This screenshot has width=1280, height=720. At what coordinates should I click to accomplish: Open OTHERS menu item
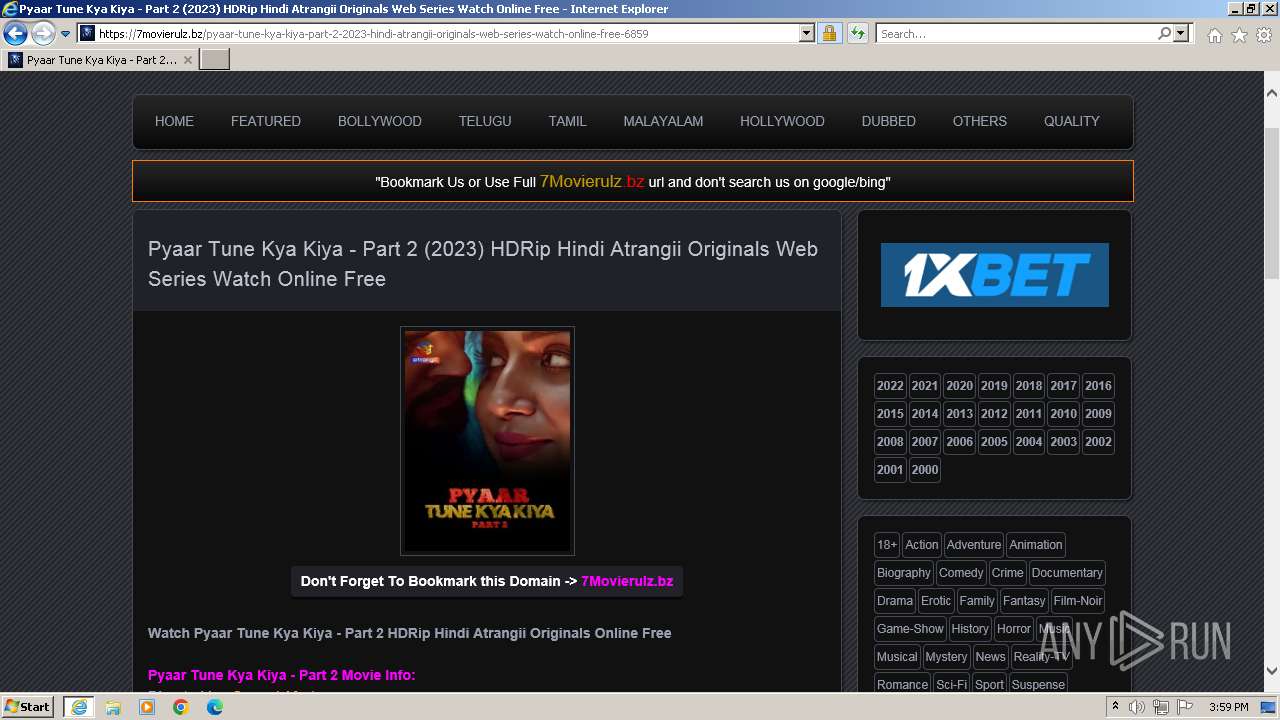tap(980, 121)
